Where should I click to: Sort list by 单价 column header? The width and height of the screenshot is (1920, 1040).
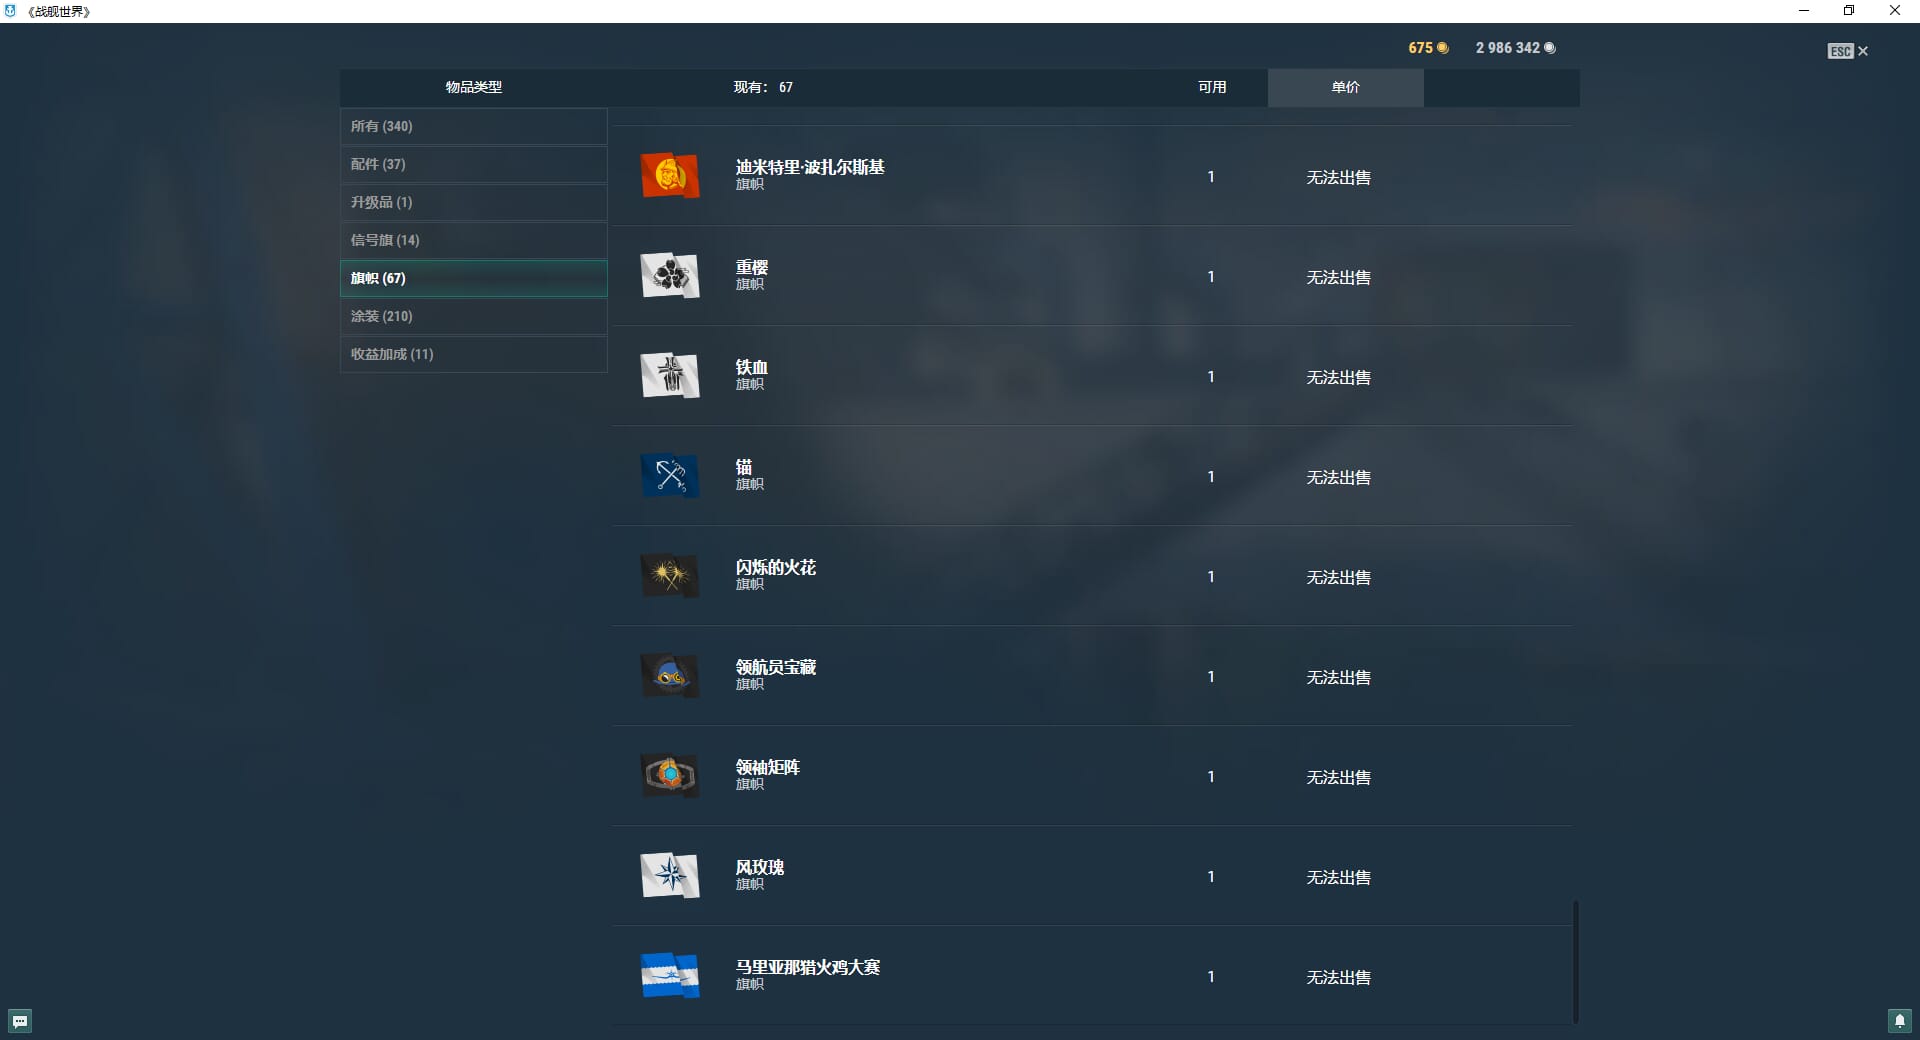[1346, 87]
